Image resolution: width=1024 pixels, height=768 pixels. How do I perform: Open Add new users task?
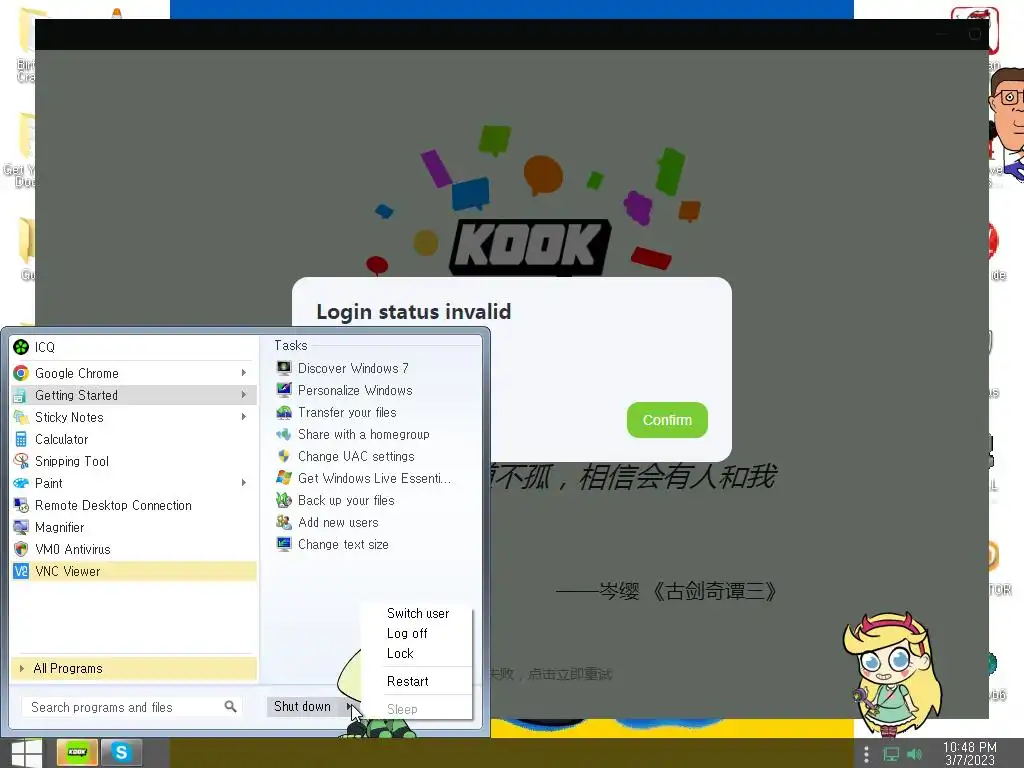click(338, 522)
